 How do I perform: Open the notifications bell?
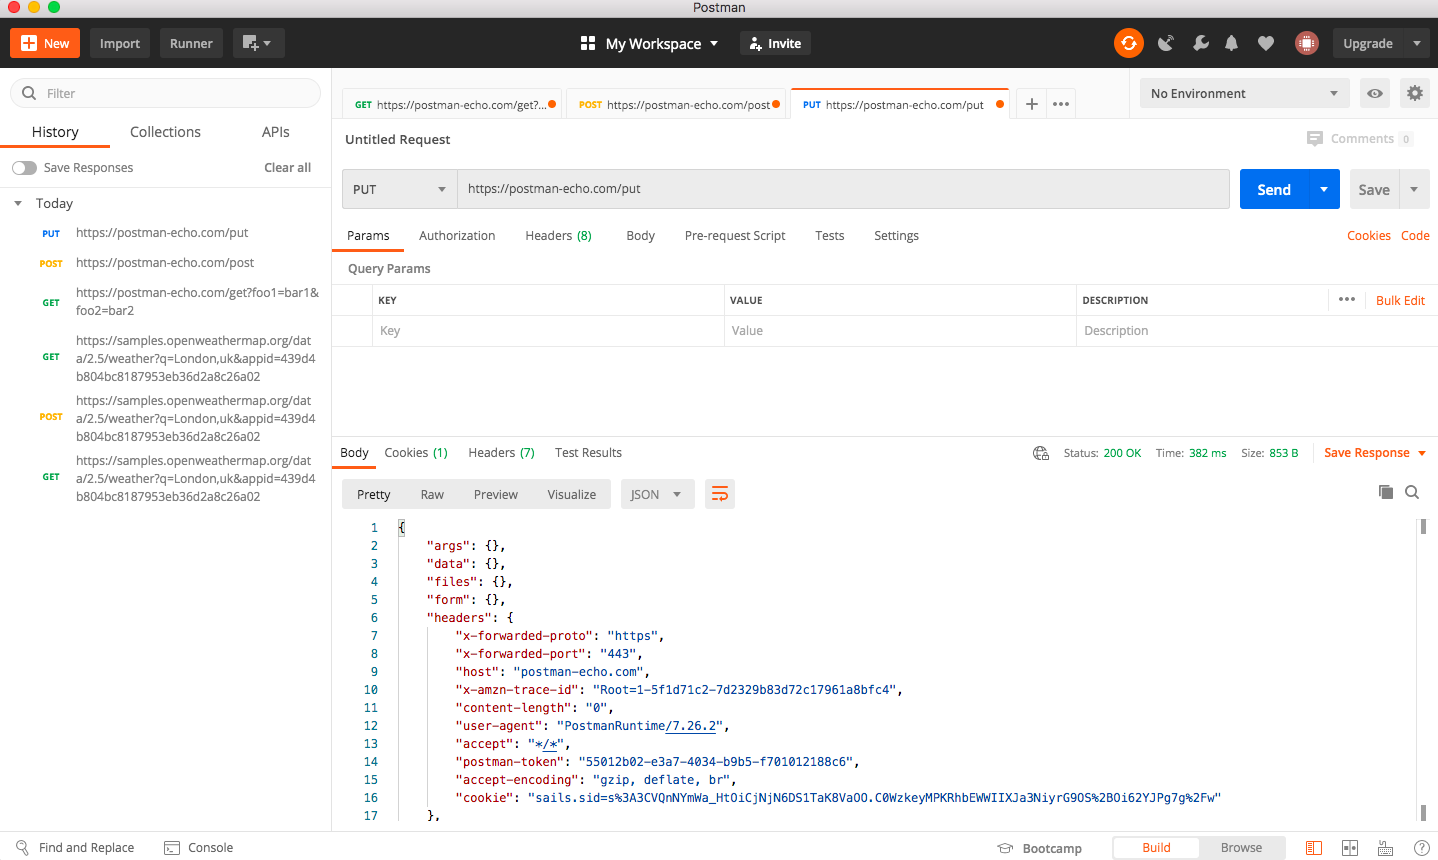[x=1231, y=43]
